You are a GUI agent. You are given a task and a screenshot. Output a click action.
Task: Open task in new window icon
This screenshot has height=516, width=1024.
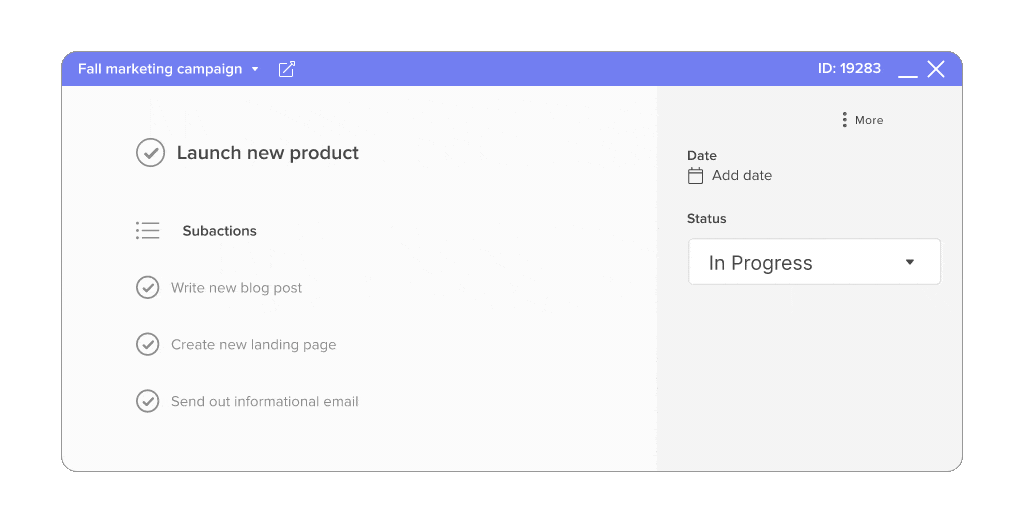[x=287, y=69]
